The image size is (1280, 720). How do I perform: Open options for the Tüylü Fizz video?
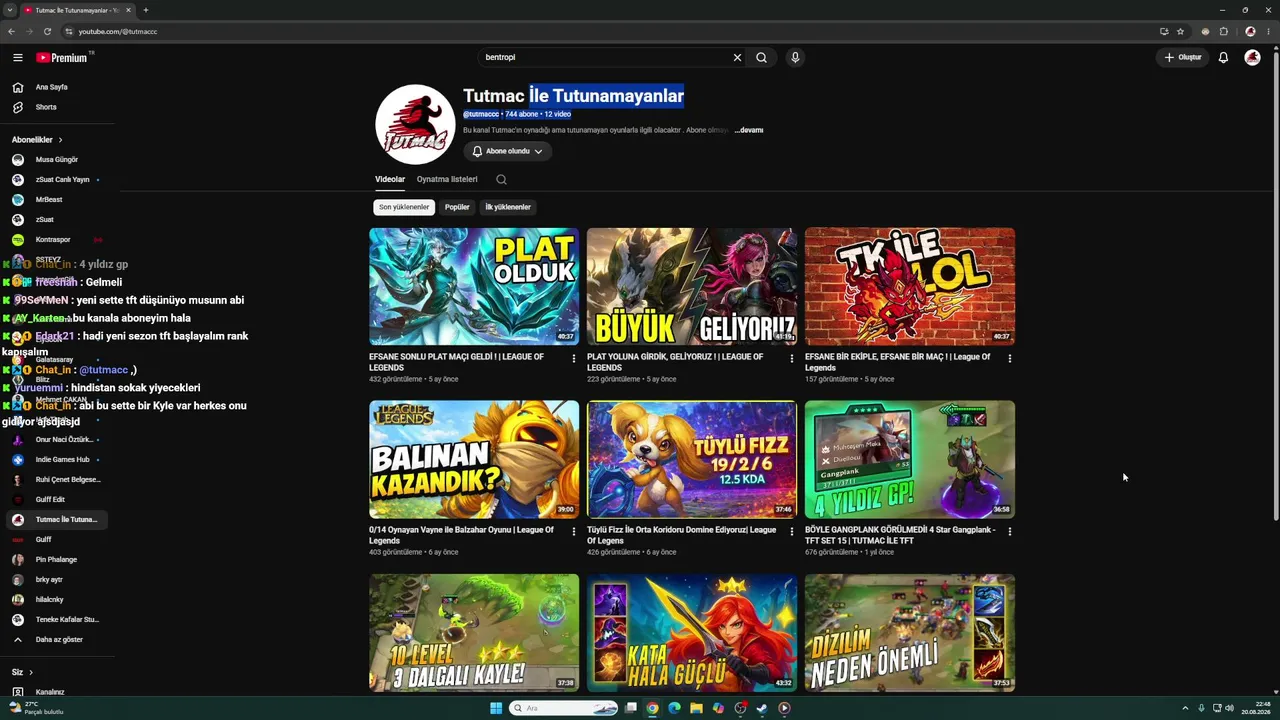pyautogui.click(x=792, y=531)
